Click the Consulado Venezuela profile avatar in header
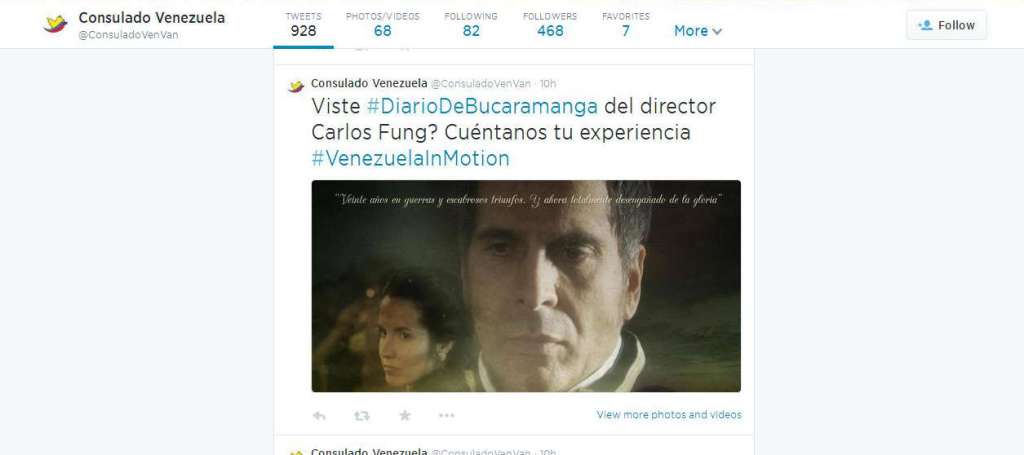Viewport: 1024px width, 455px height. [x=56, y=24]
